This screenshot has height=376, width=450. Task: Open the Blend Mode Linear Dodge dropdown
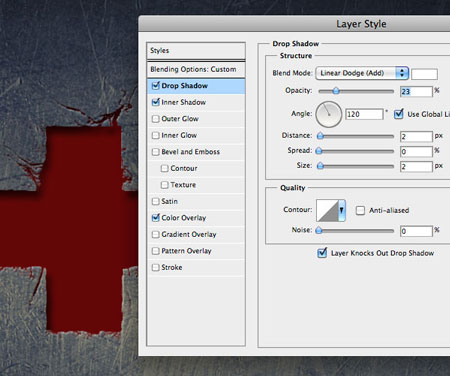click(362, 73)
